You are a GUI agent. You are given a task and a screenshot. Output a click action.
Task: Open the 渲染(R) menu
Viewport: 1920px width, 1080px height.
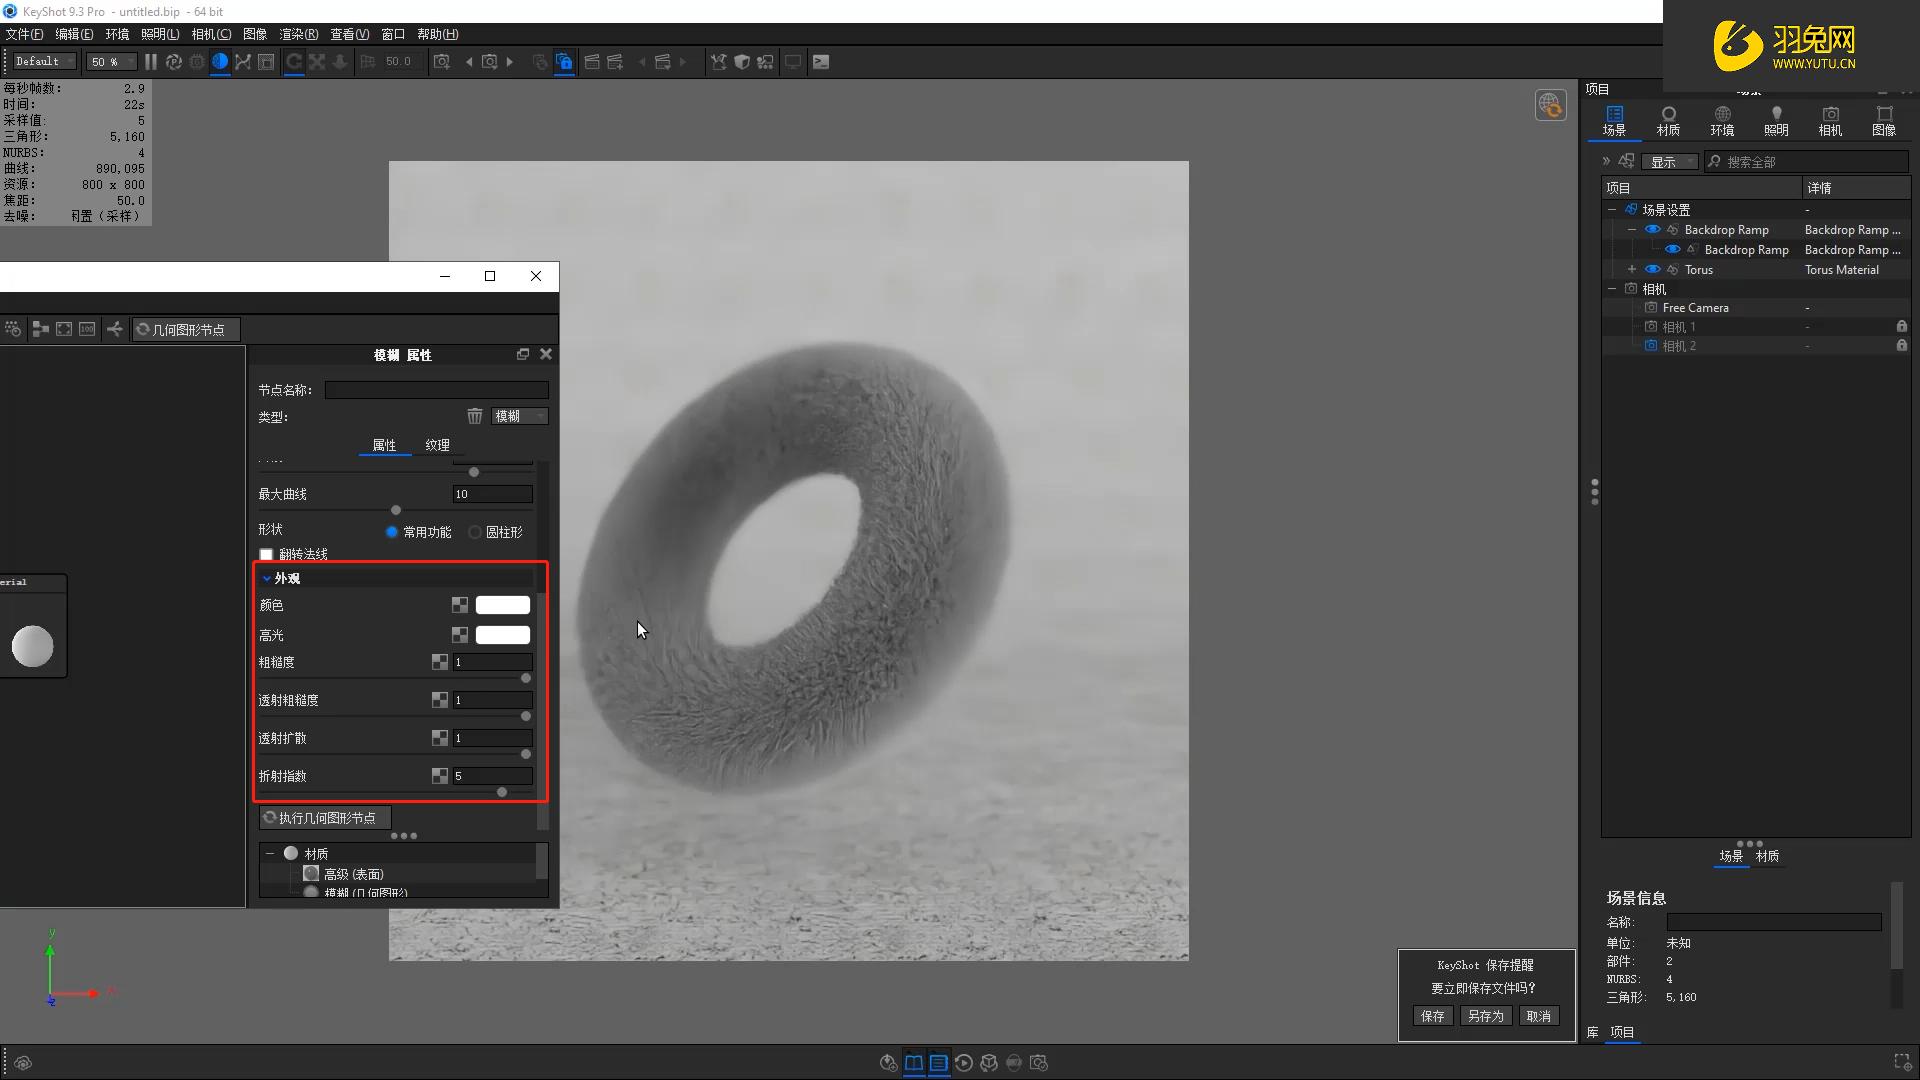[x=298, y=34]
